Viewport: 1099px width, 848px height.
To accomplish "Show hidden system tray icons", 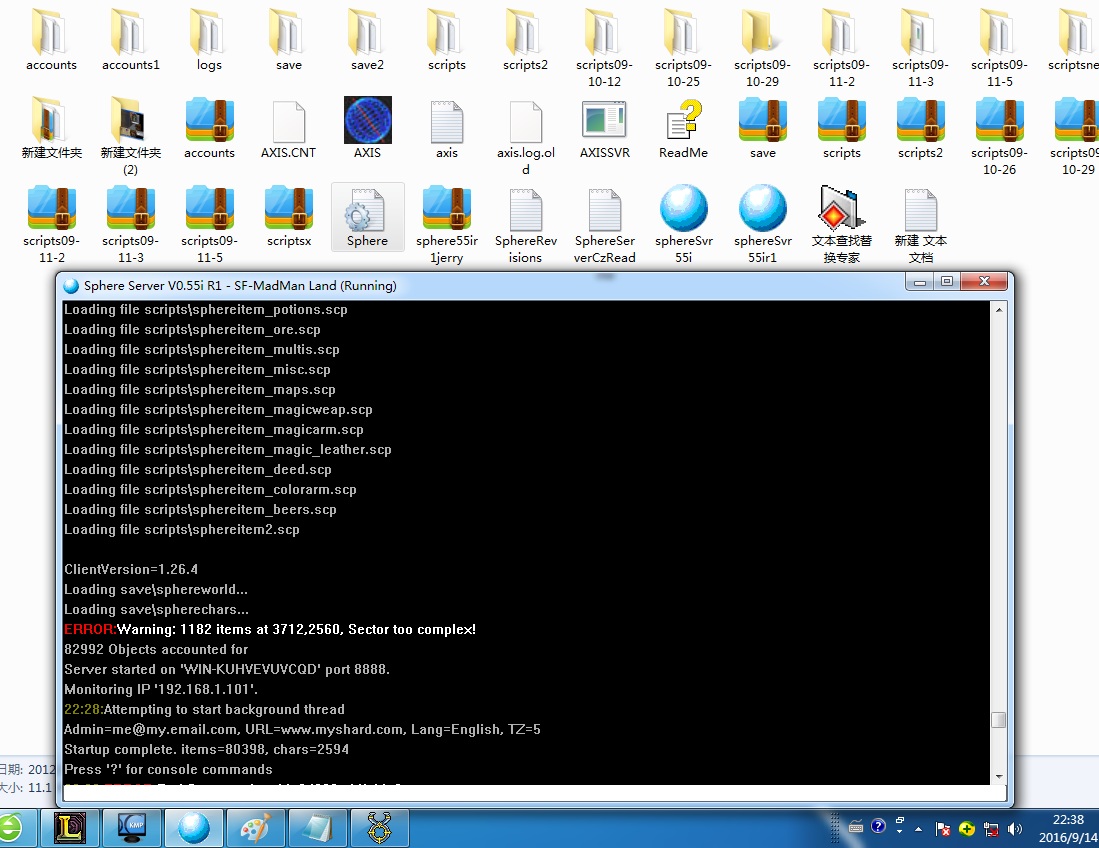I will click(918, 829).
